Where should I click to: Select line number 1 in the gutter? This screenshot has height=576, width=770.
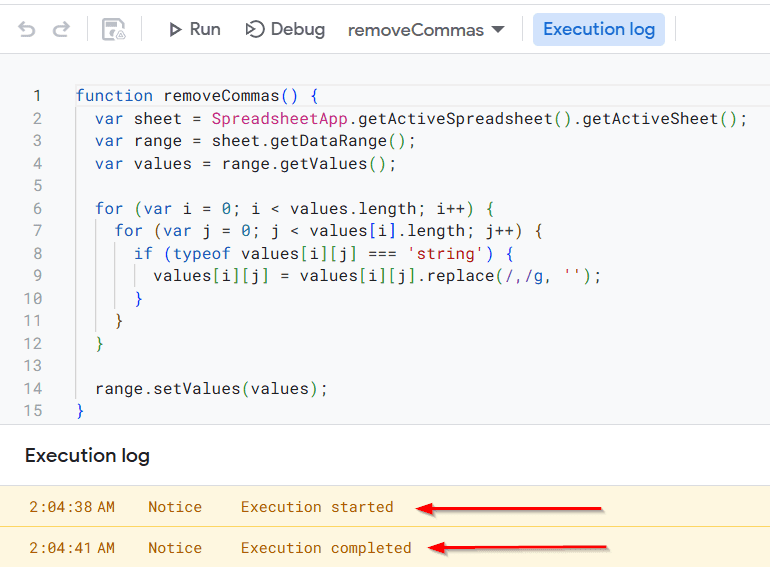[37, 96]
